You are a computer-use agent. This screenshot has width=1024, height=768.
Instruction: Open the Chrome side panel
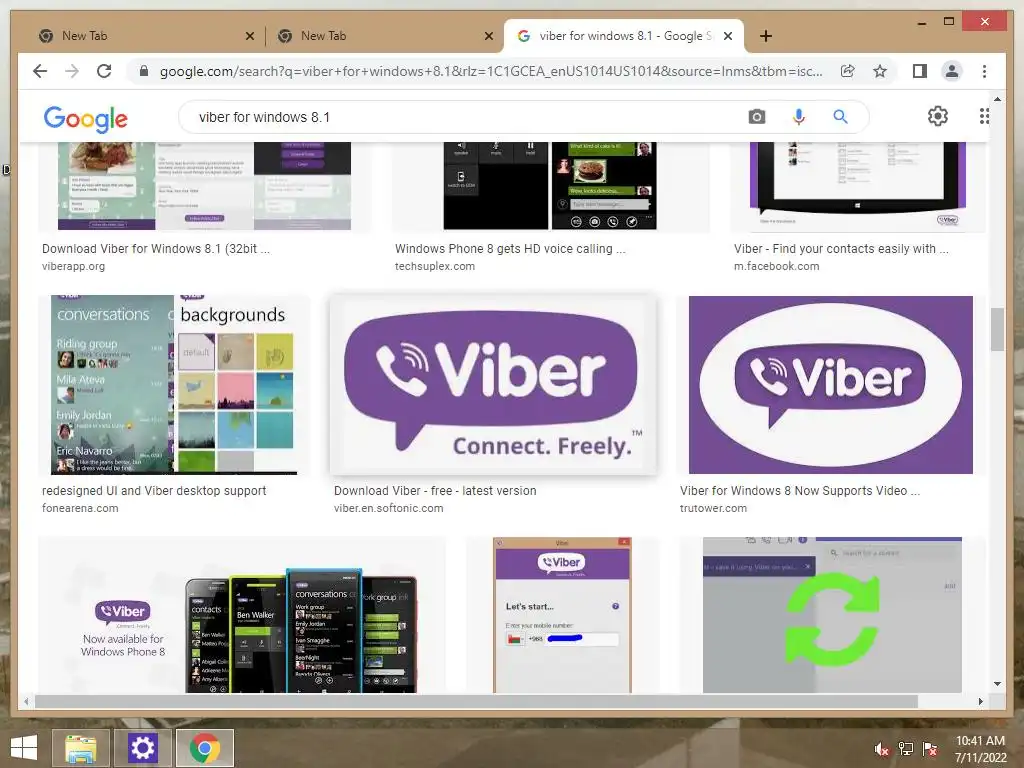coord(920,71)
